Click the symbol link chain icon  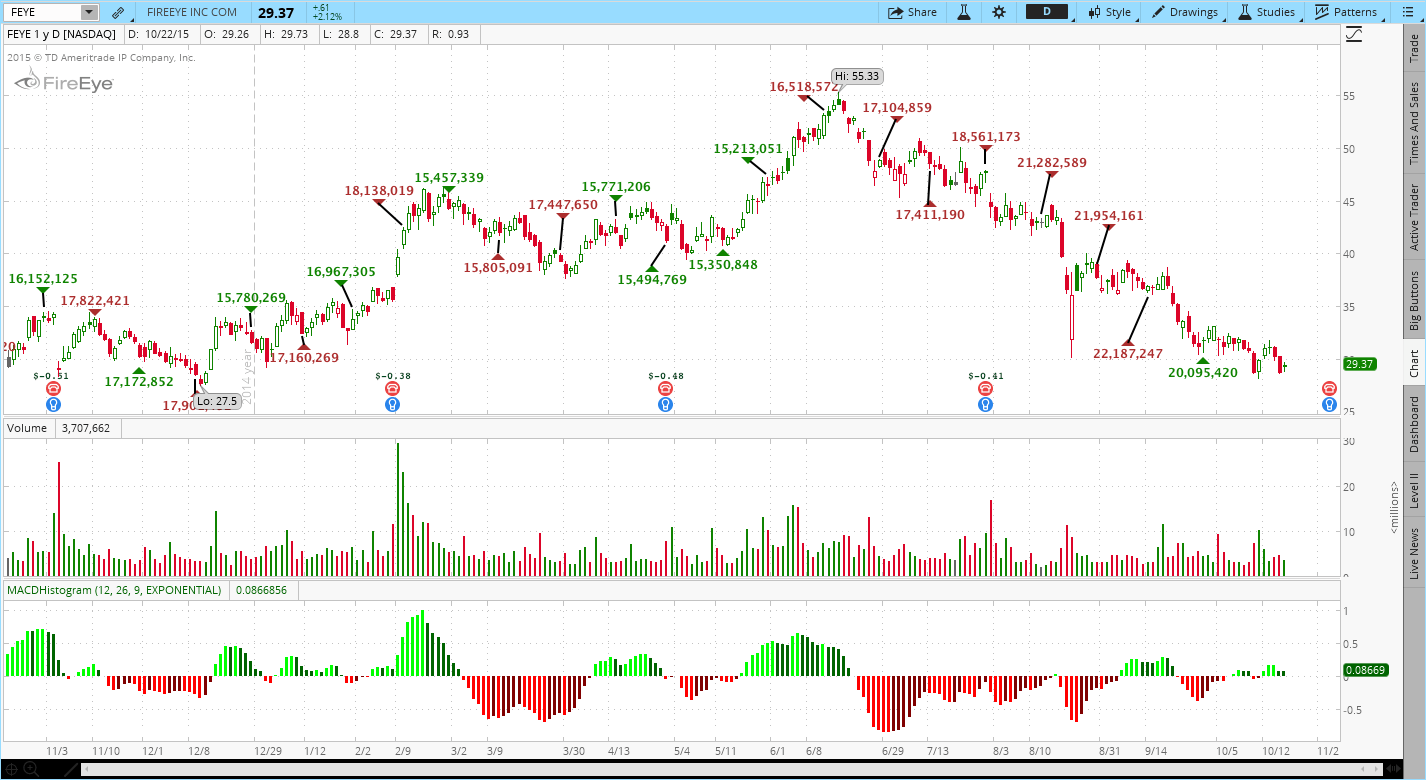pyautogui.click(x=118, y=12)
